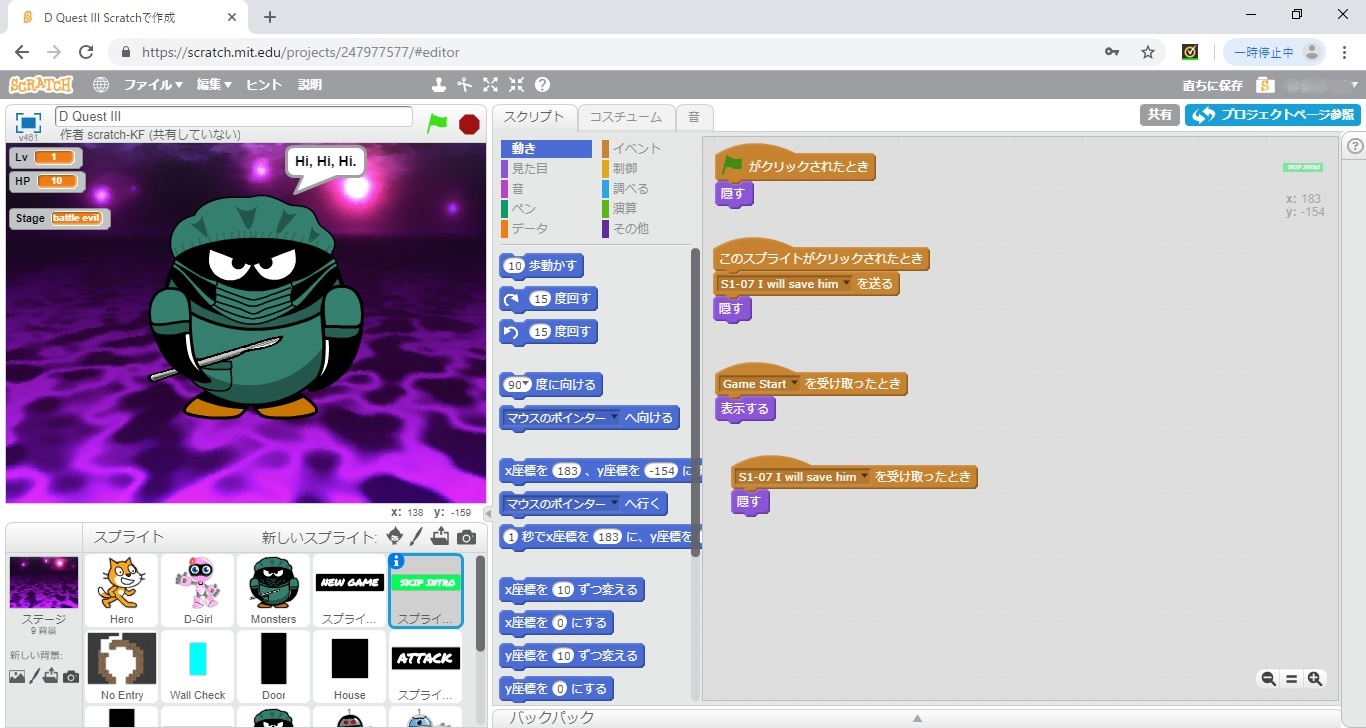
Task: Select the データ block category
Action: click(x=529, y=229)
